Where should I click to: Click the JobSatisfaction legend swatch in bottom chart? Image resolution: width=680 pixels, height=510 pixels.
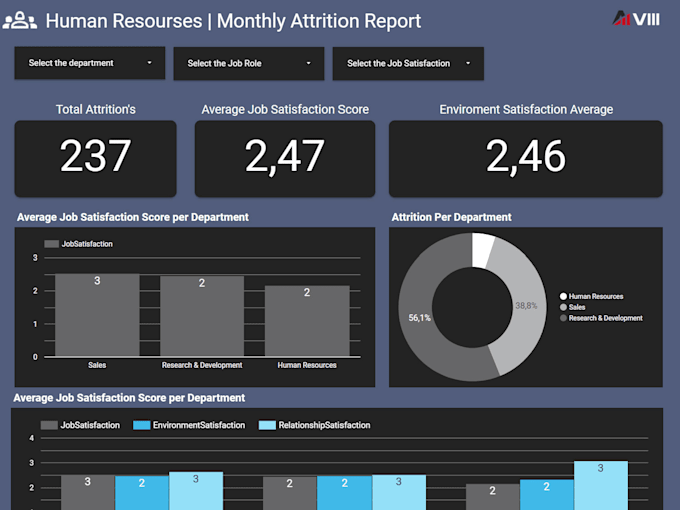[x=49, y=425]
